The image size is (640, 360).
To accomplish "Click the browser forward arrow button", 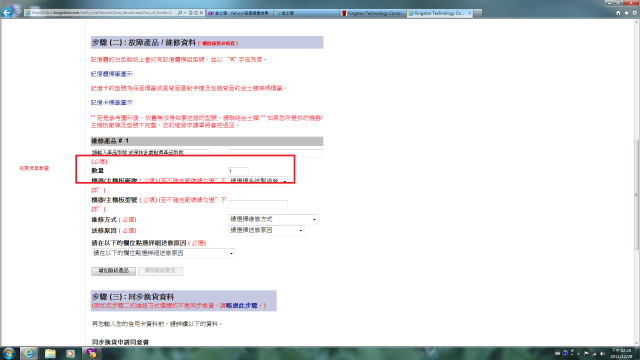I will [18, 13].
